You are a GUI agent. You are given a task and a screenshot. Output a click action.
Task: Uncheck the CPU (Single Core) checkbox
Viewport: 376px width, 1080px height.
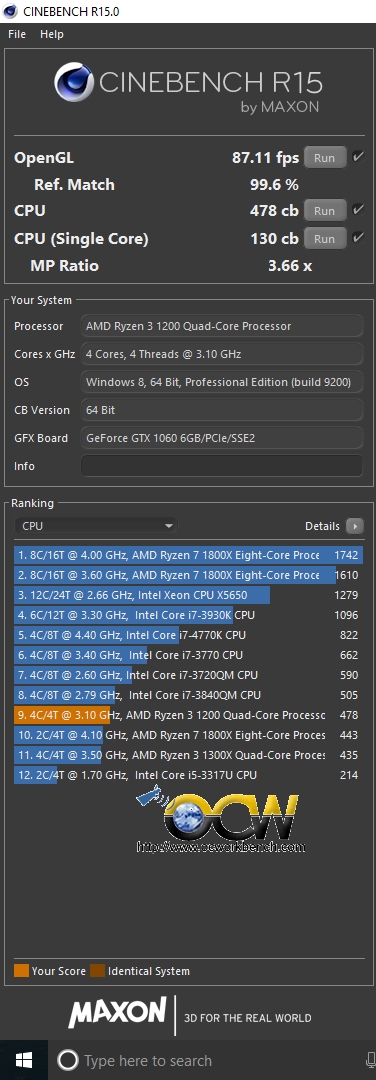(x=358, y=238)
